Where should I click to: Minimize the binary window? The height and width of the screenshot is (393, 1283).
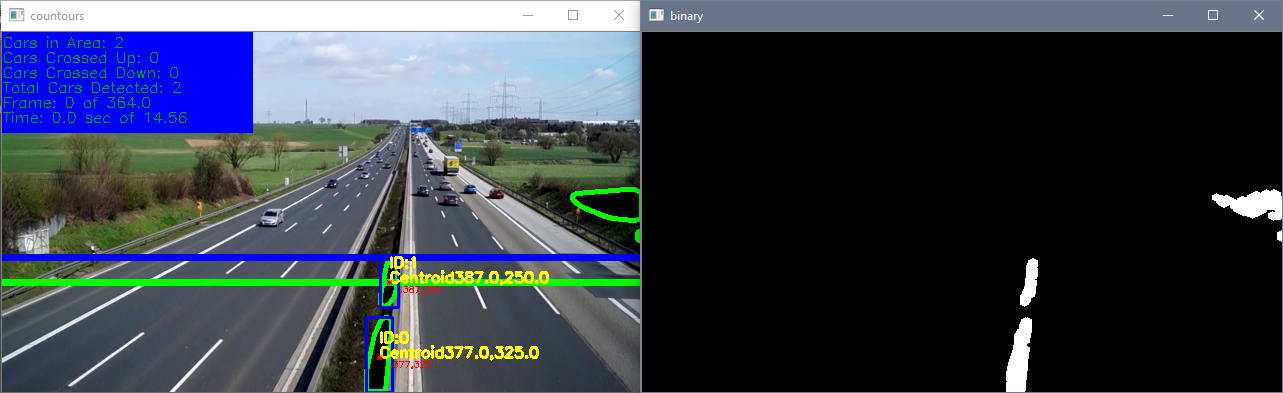(x=1167, y=16)
